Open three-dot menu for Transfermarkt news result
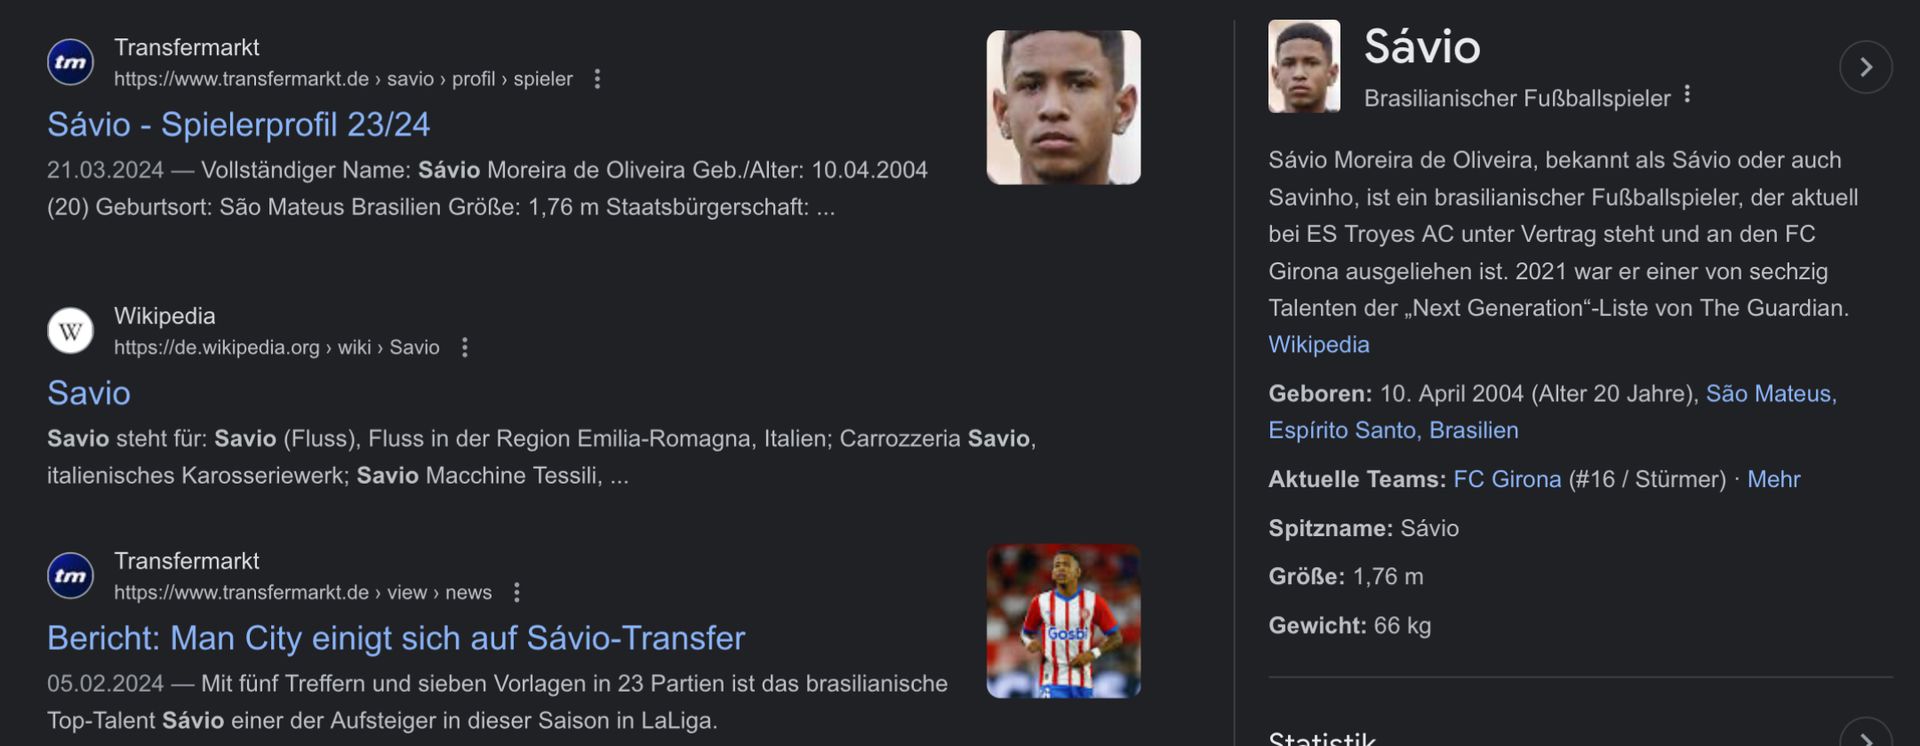The width and height of the screenshot is (1920, 746). 516,593
